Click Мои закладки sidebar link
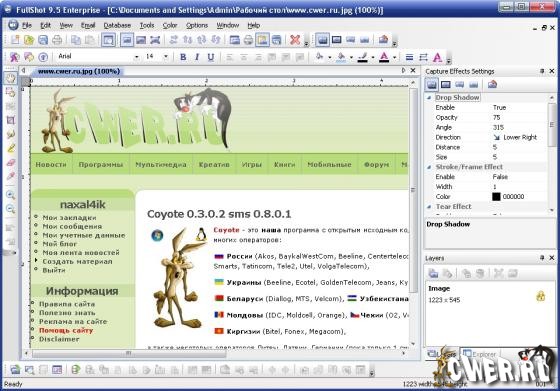Viewport: 560px width, 391px height. point(69,217)
